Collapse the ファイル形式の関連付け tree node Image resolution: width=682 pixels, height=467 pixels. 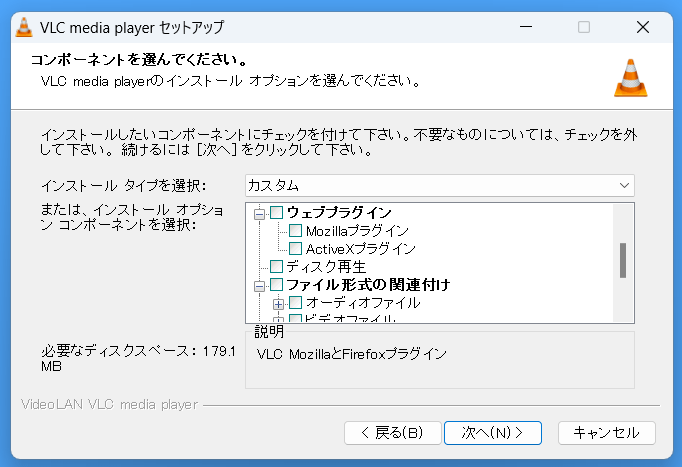[260, 286]
